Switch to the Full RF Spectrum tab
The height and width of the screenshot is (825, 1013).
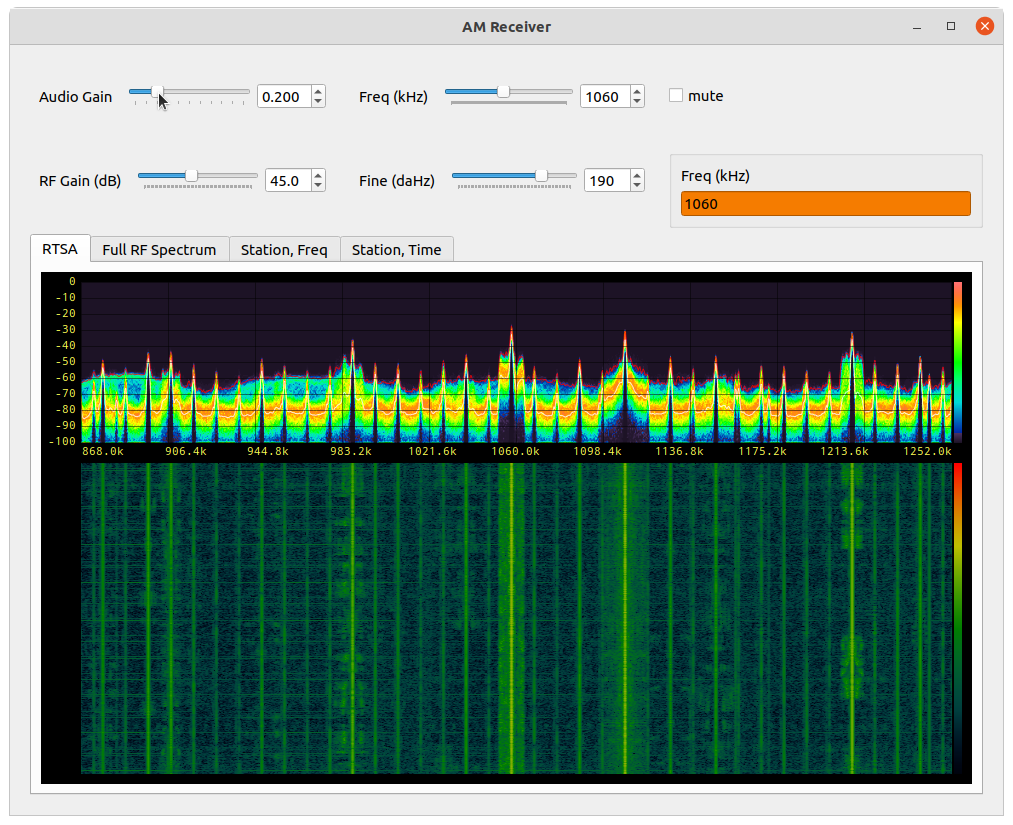click(159, 250)
